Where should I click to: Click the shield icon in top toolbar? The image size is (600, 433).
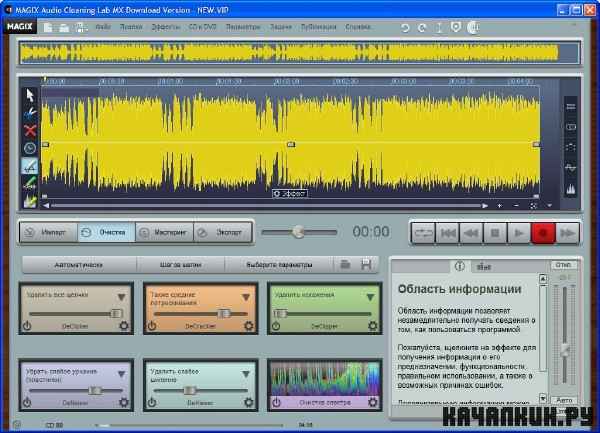point(456,27)
